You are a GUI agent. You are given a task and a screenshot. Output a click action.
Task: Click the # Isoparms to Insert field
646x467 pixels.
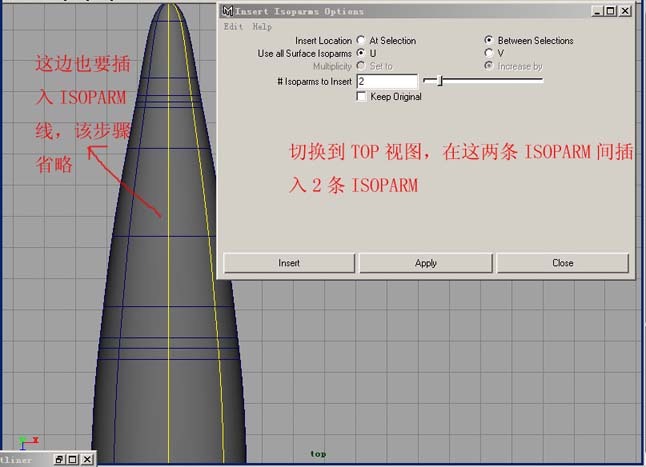point(387,81)
